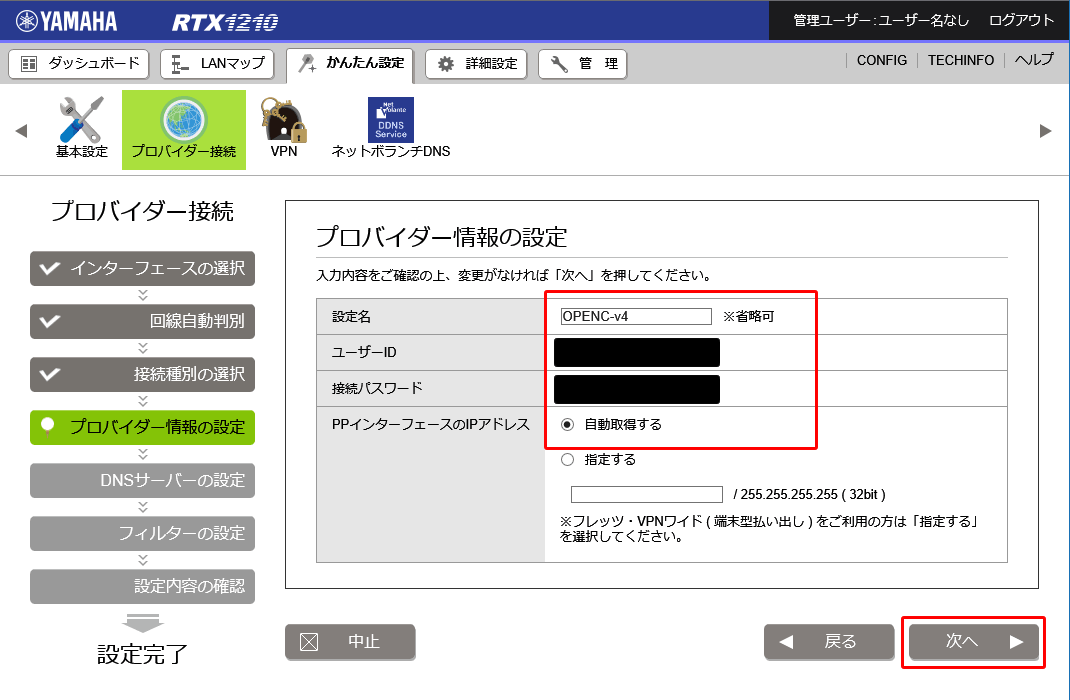
Task: Click フィルターの設定 step
Action: click(143, 534)
